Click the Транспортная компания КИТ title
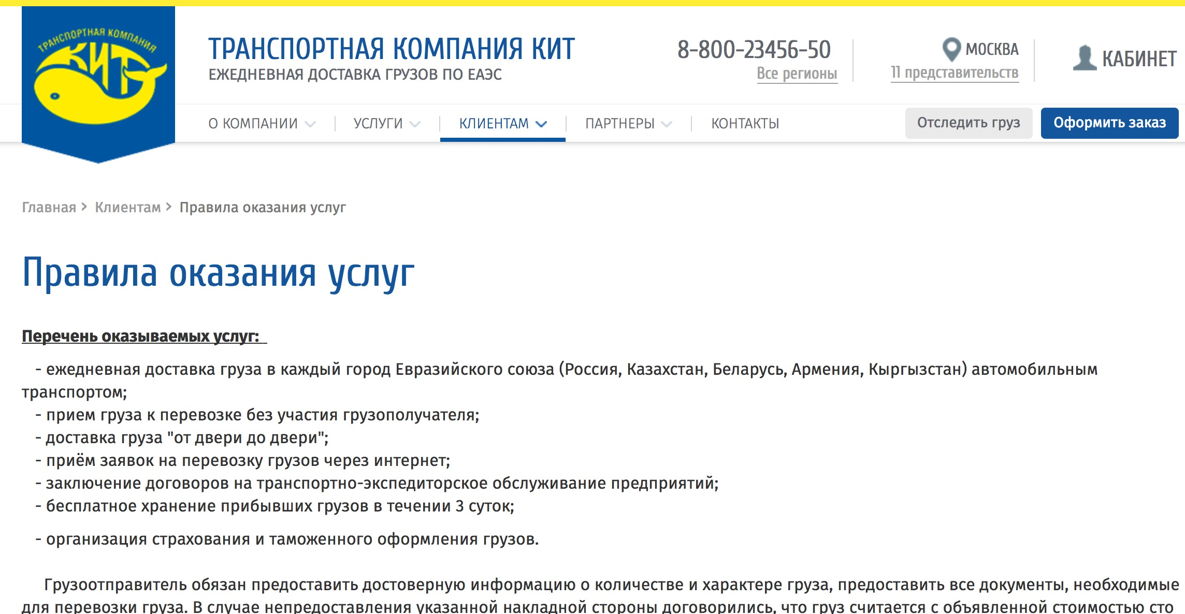Viewport: 1185px width, 614px height. [391, 49]
